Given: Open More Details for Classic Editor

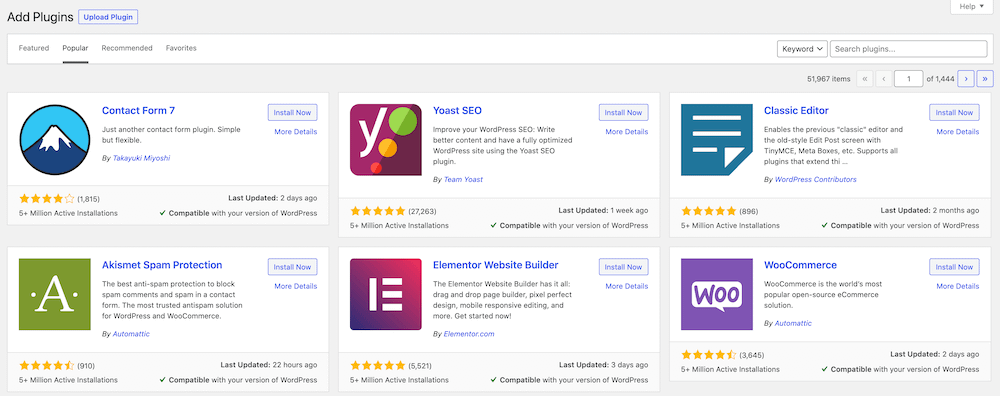Looking at the screenshot, I should coord(958,132).
